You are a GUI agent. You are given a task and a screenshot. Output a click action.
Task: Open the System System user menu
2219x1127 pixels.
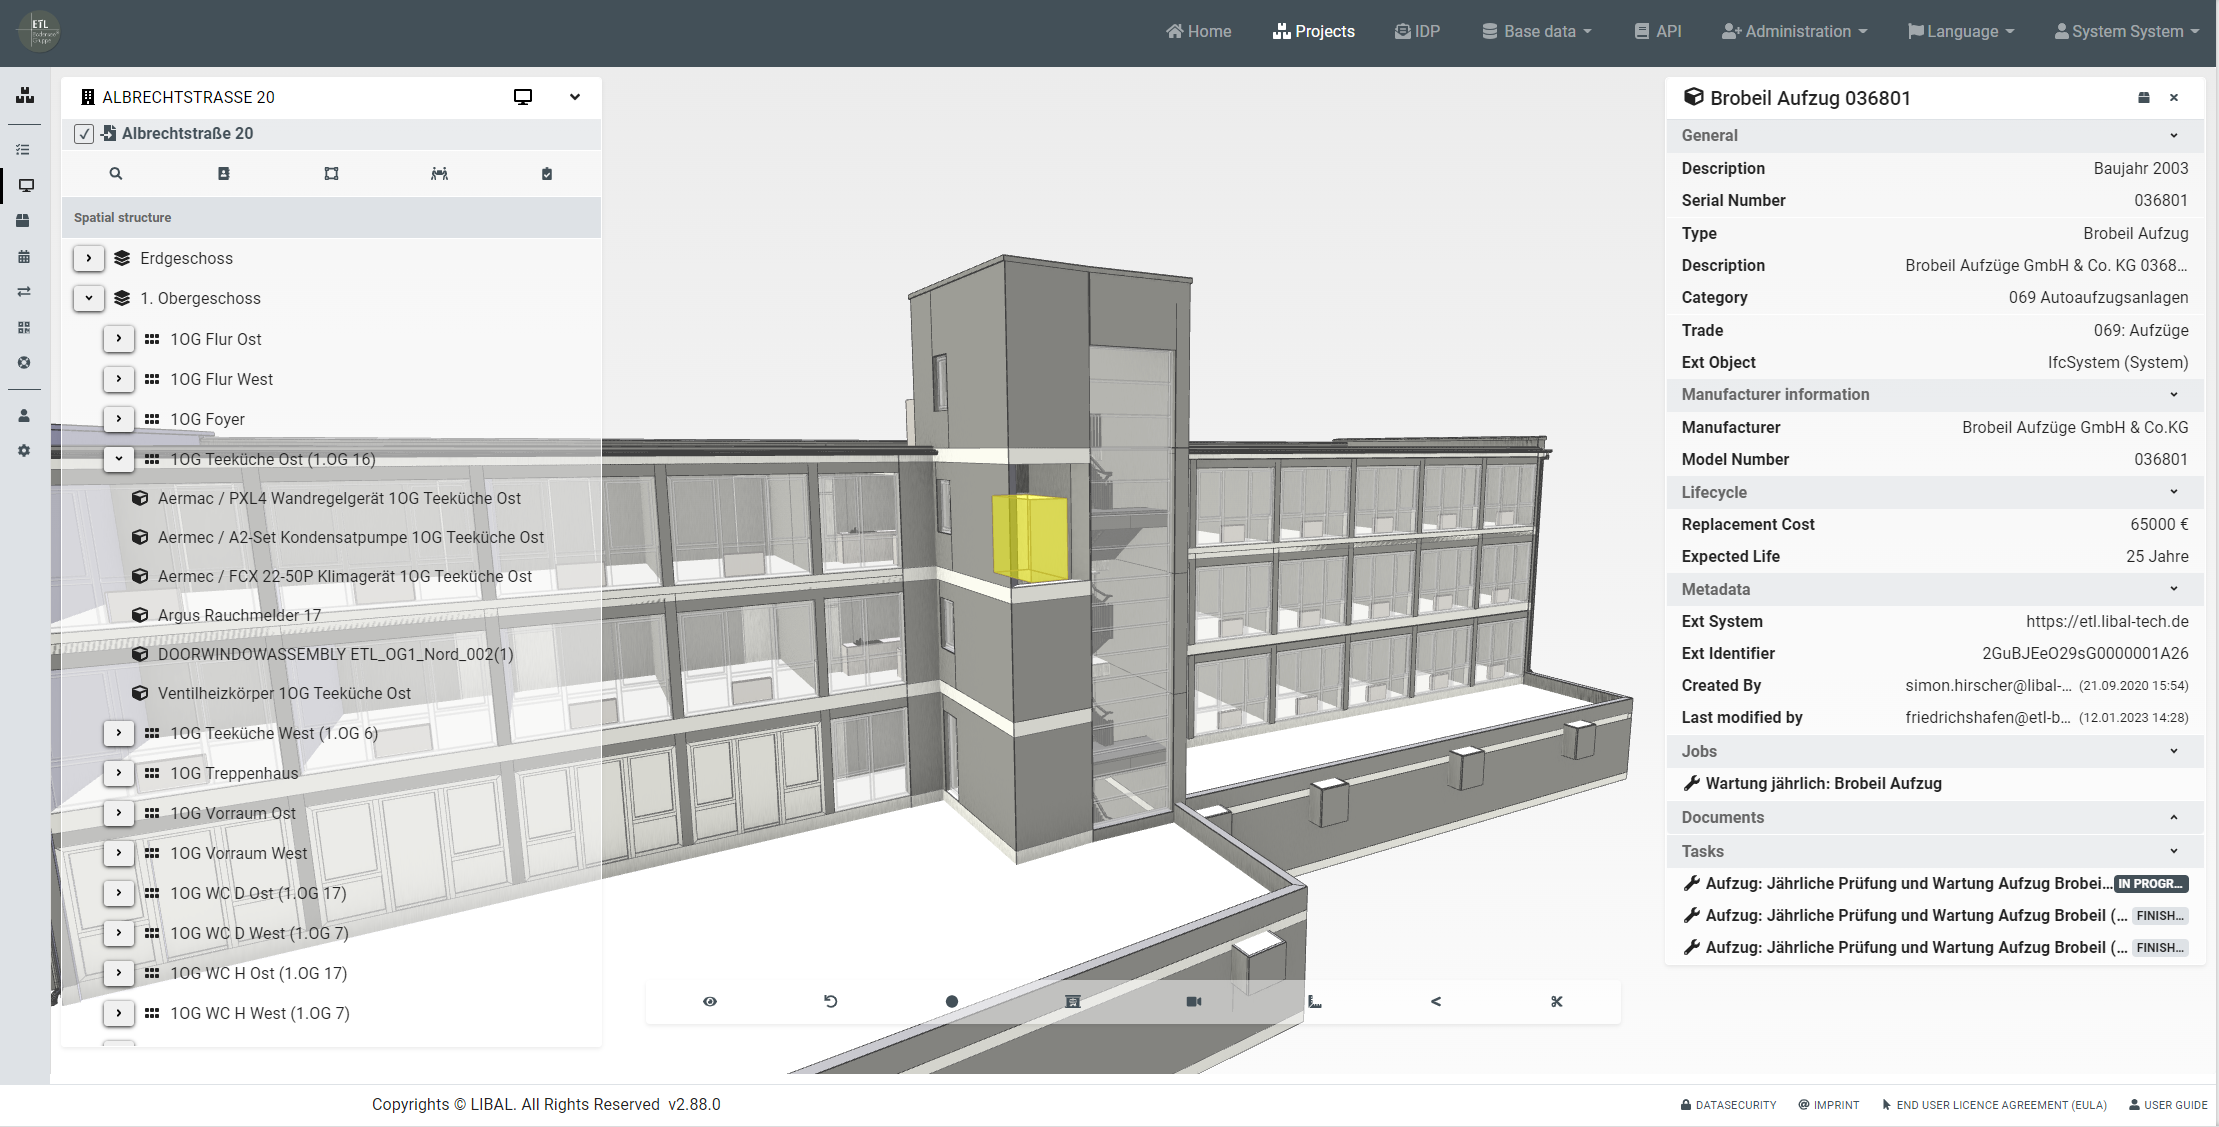[2126, 31]
